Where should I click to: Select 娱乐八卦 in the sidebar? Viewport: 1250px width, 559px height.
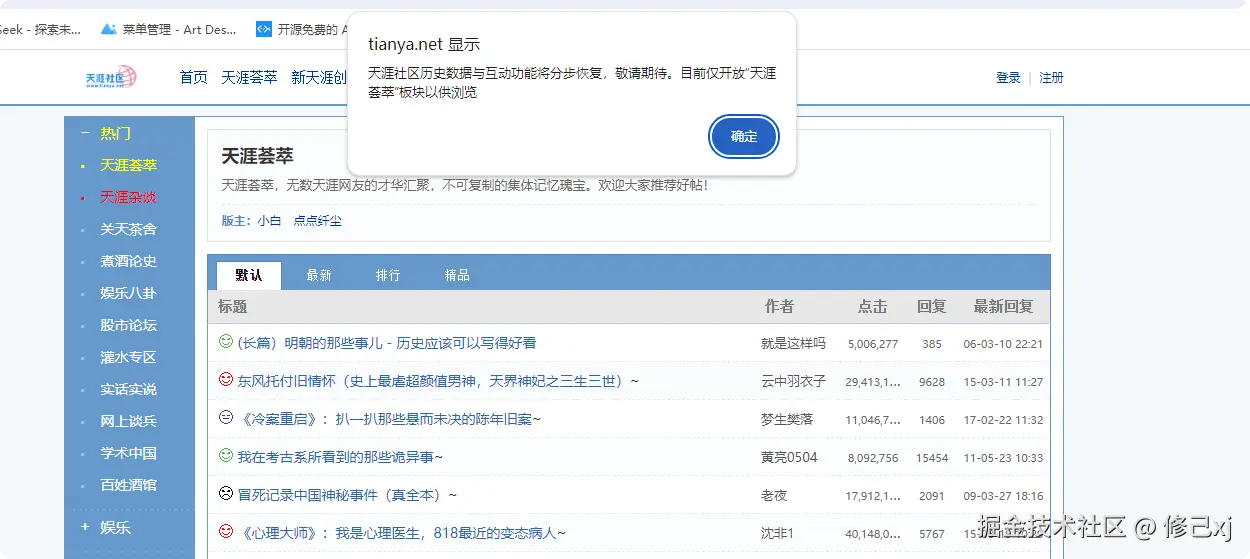(x=128, y=293)
